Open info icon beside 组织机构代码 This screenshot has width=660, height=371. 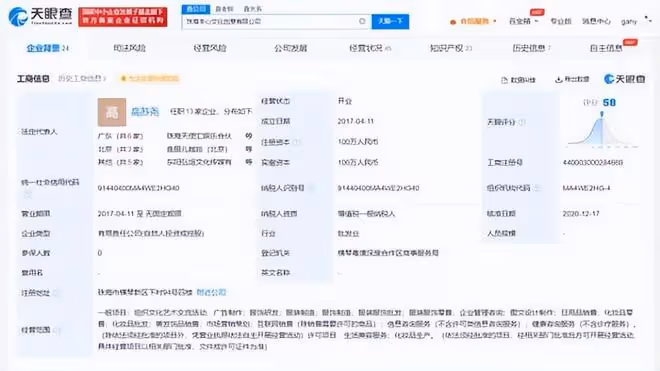[537, 188]
